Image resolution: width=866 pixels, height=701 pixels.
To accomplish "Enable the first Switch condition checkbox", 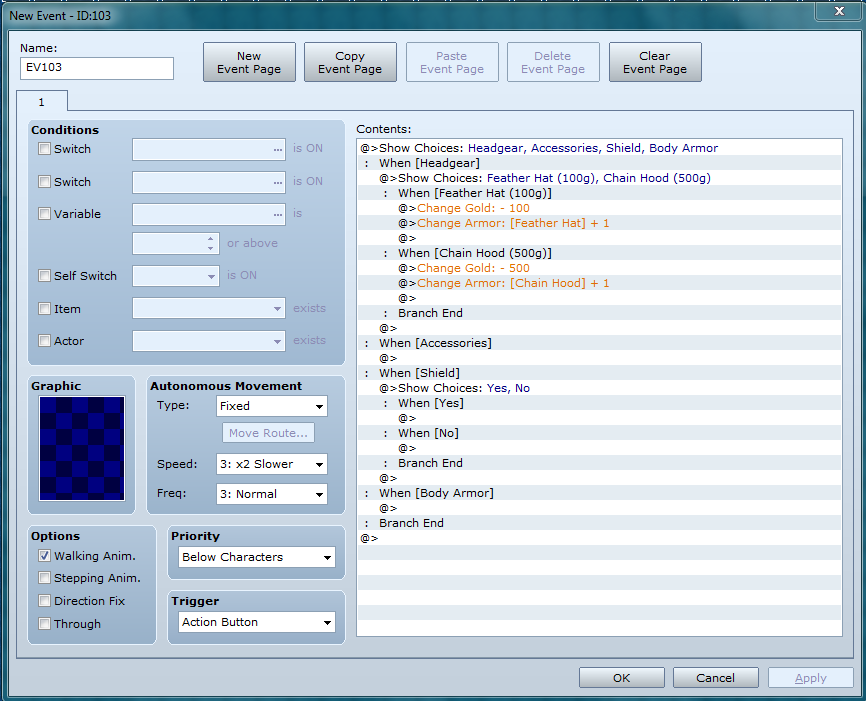I will (x=44, y=149).
